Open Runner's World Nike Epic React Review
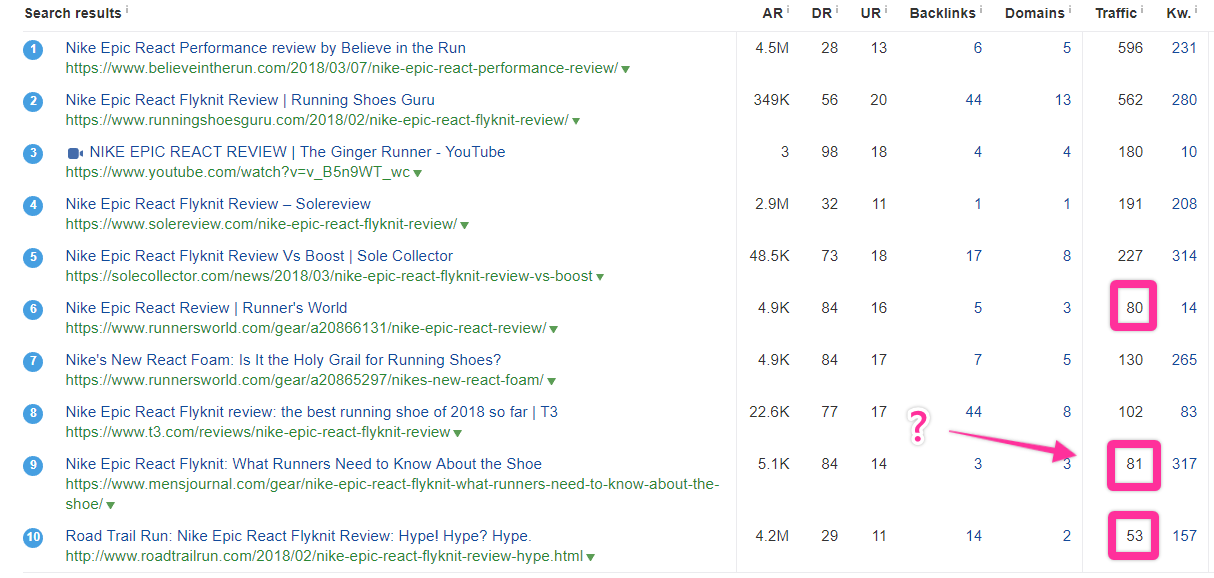 pos(207,308)
